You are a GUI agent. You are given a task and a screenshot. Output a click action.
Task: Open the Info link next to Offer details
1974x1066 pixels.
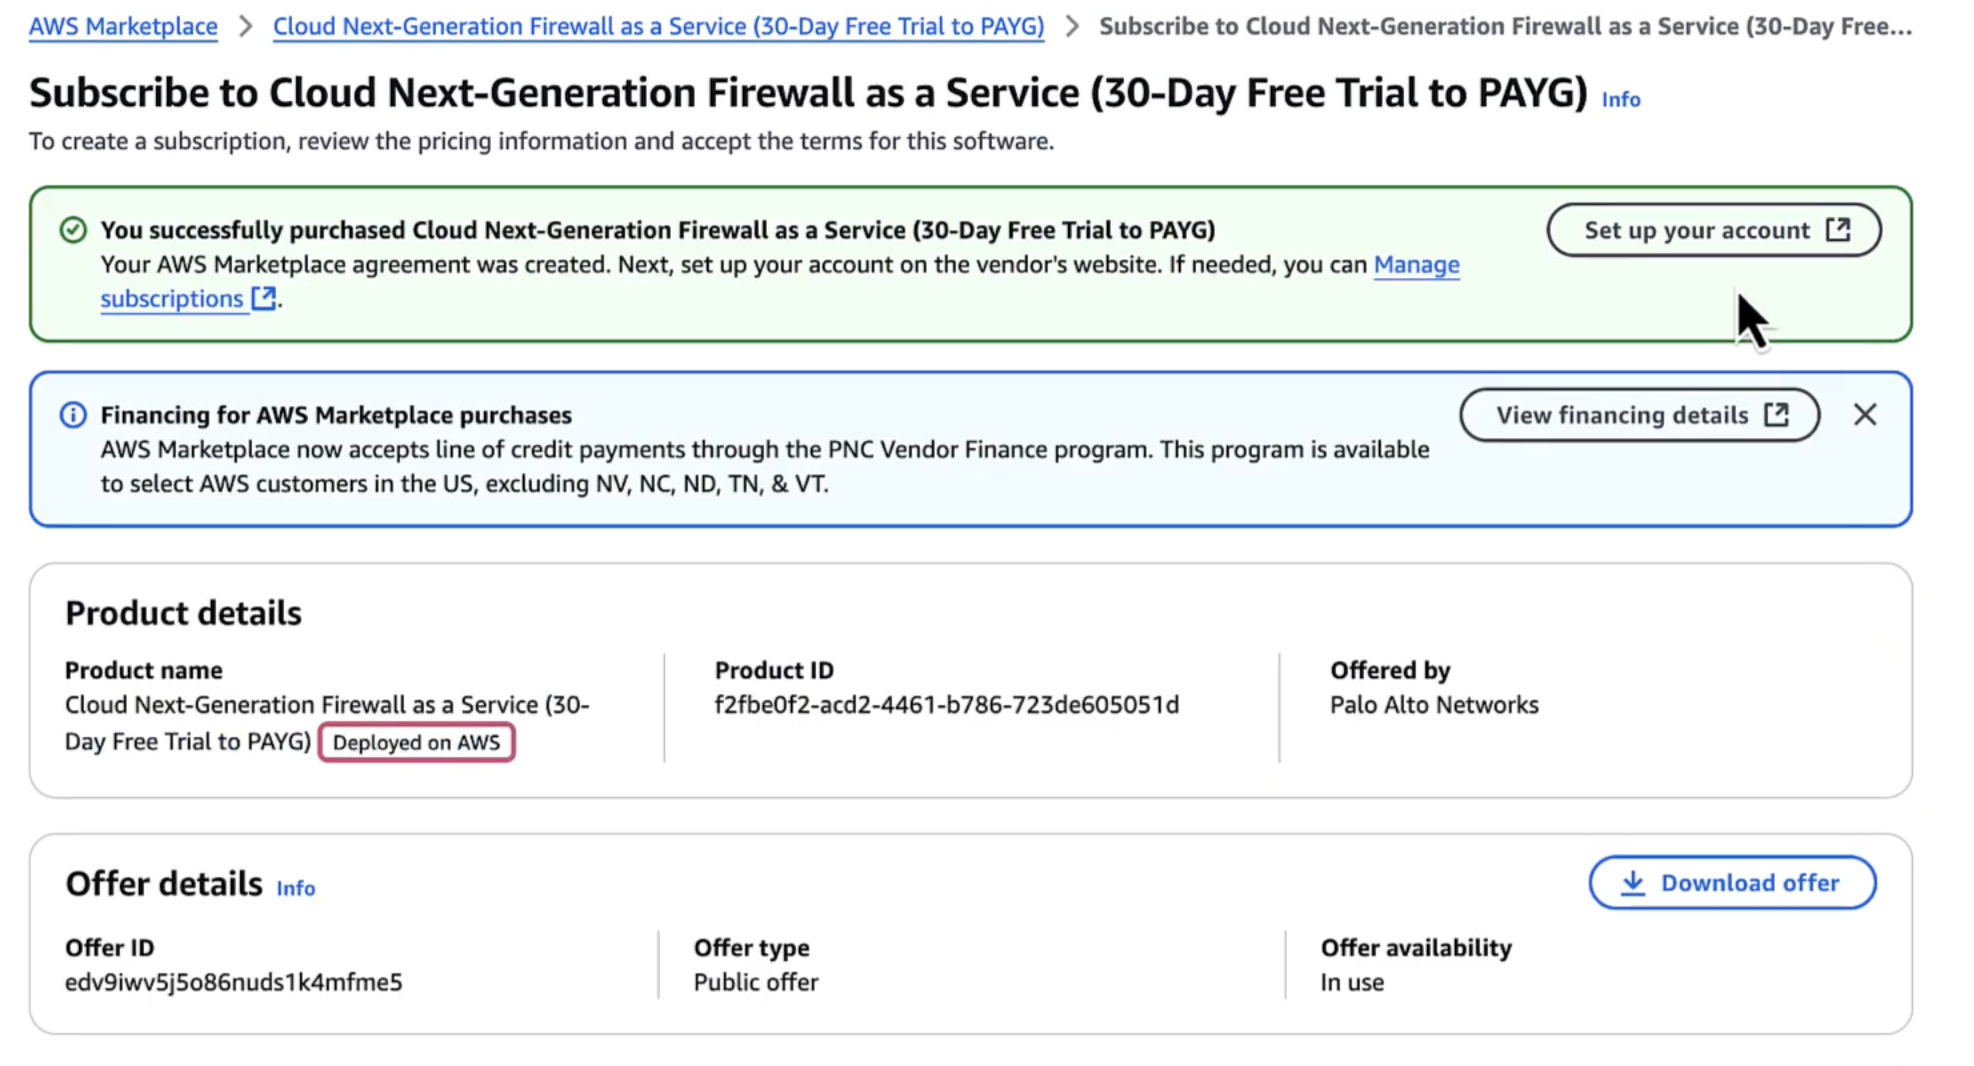[x=295, y=888]
